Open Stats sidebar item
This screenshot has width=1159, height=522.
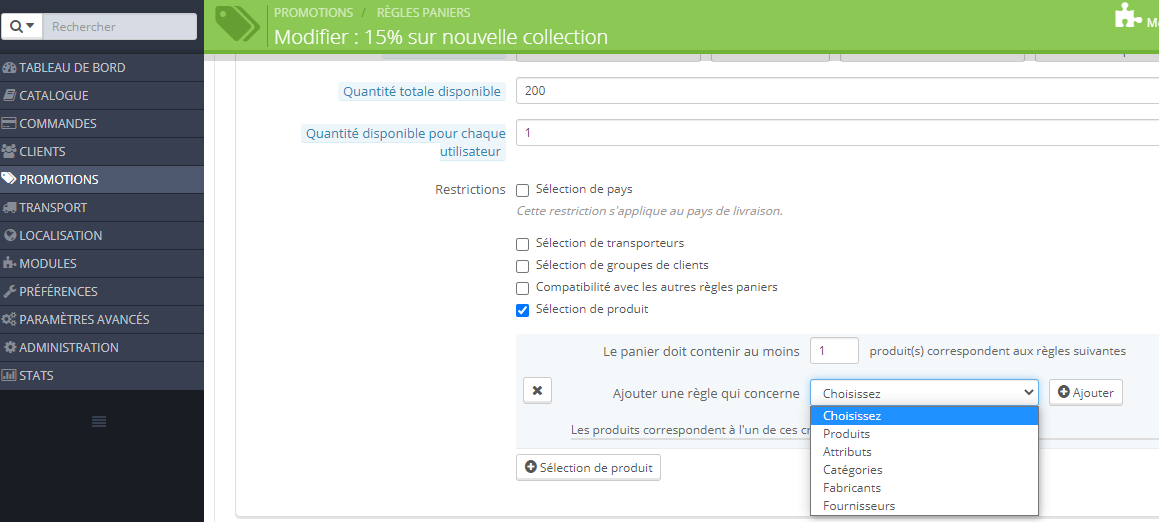click(102, 376)
